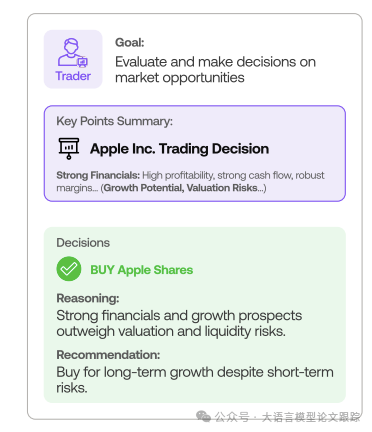
Task: Click Growth Potential, Valuation Risks text
Action: click(180, 188)
